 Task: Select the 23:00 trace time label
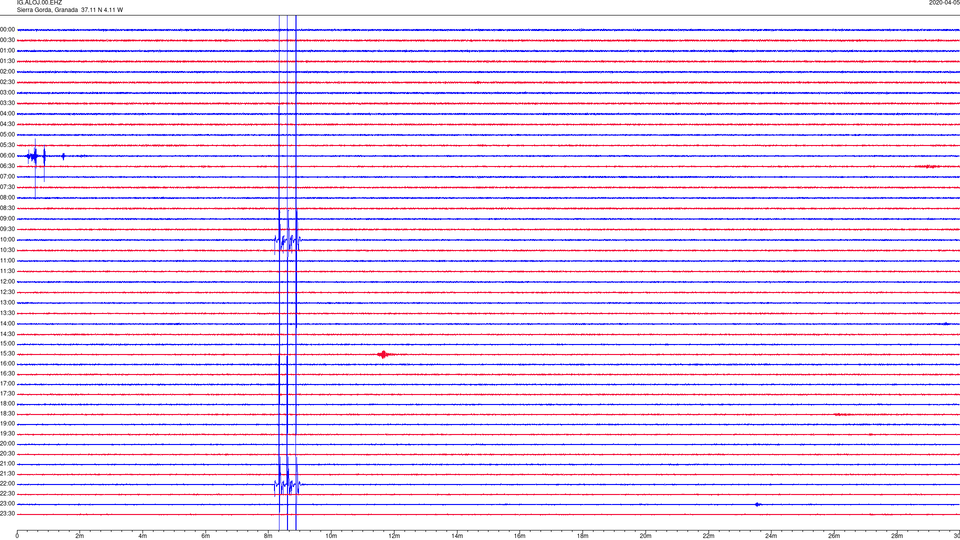click(7, 503)
